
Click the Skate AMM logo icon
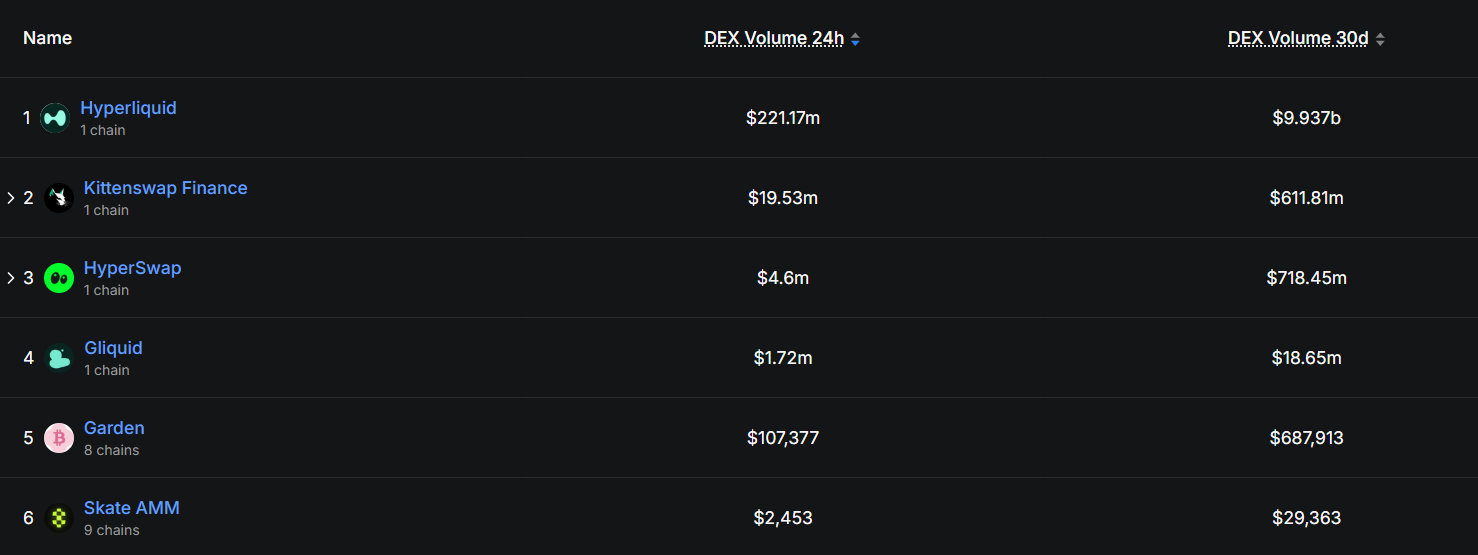[59, 518]
